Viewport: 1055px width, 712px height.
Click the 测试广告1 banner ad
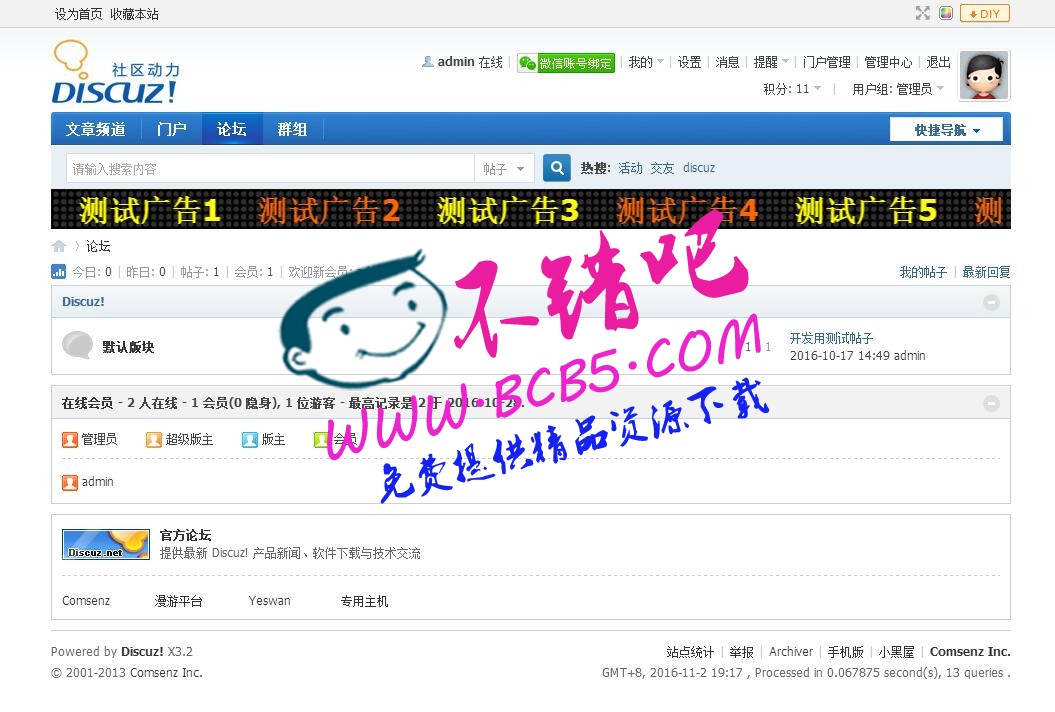[x=149, y=210]
